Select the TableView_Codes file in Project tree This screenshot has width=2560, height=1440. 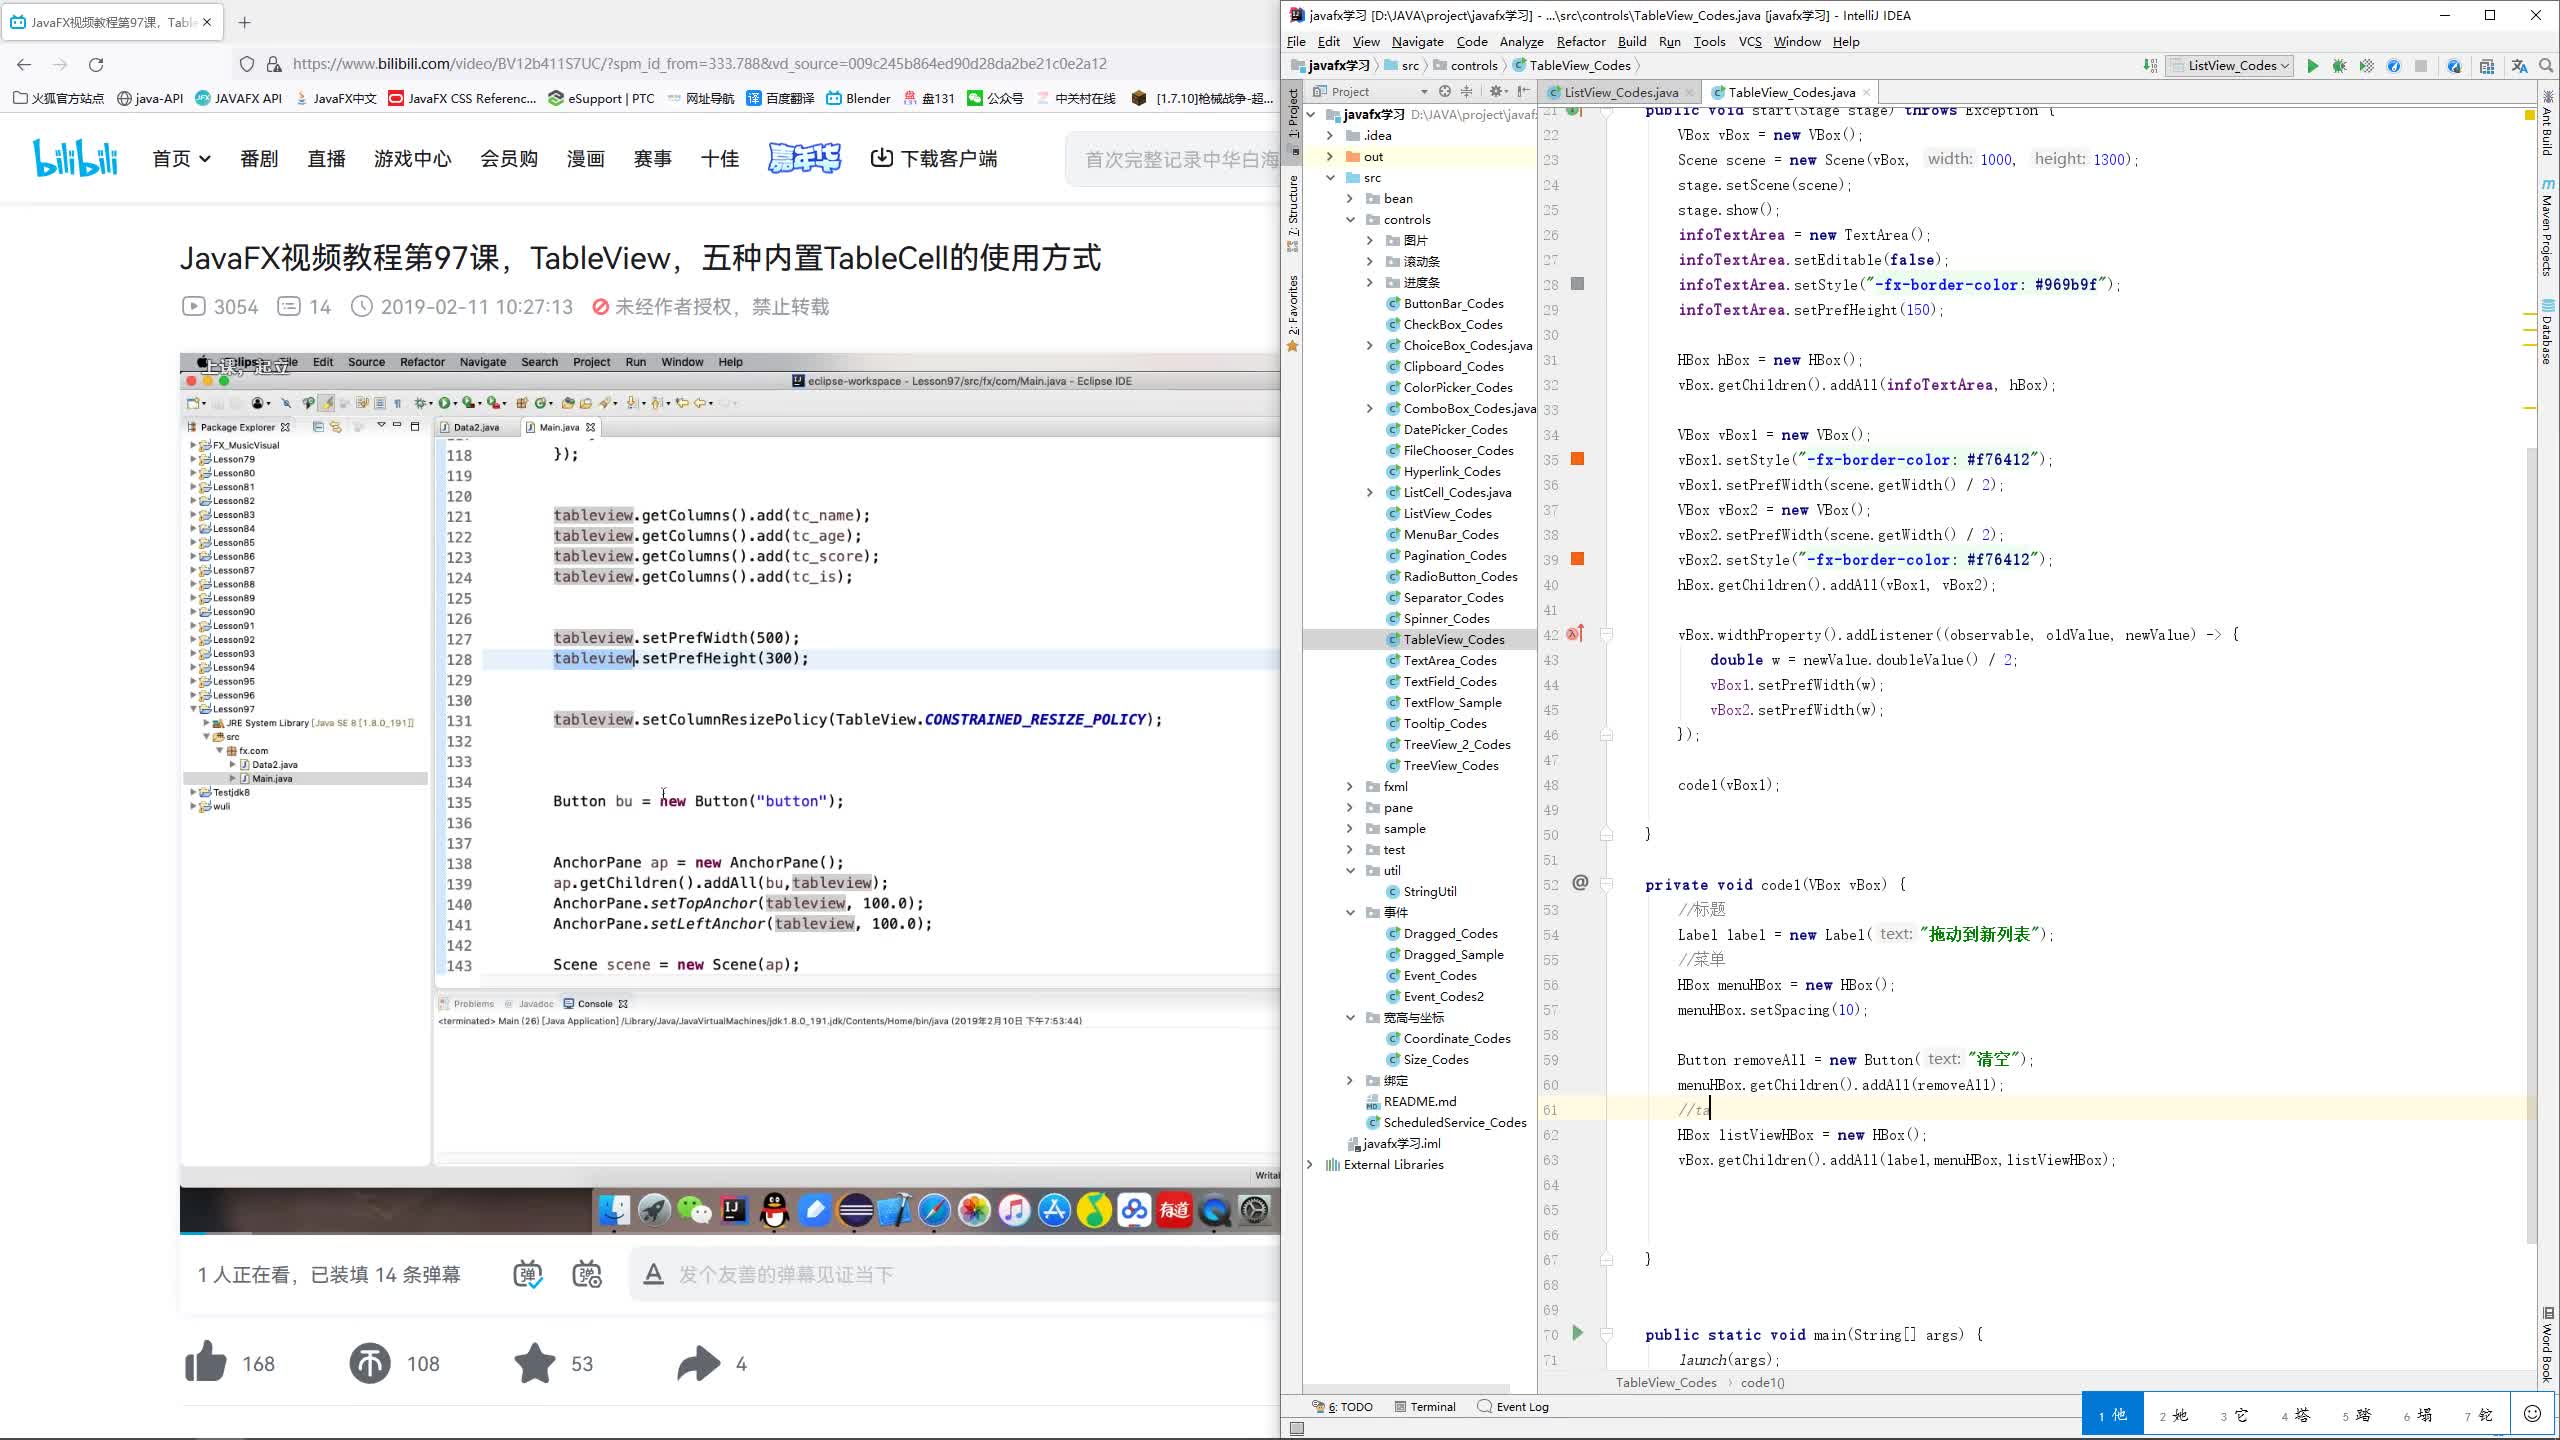coord(1456,638)
